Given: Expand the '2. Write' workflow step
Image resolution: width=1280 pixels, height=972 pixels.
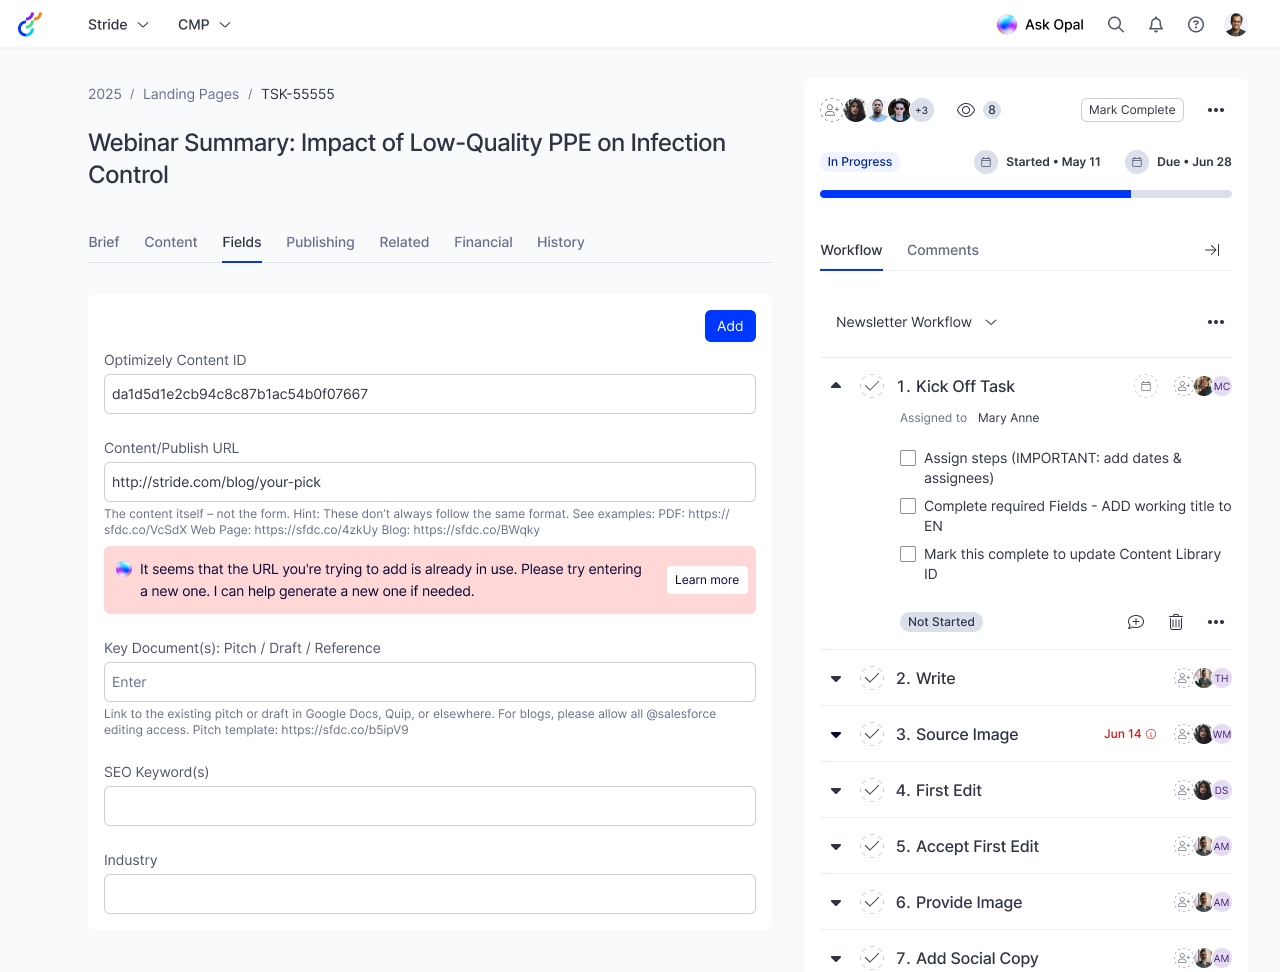Looking at the screenshot, I should [x=836, y=679].
